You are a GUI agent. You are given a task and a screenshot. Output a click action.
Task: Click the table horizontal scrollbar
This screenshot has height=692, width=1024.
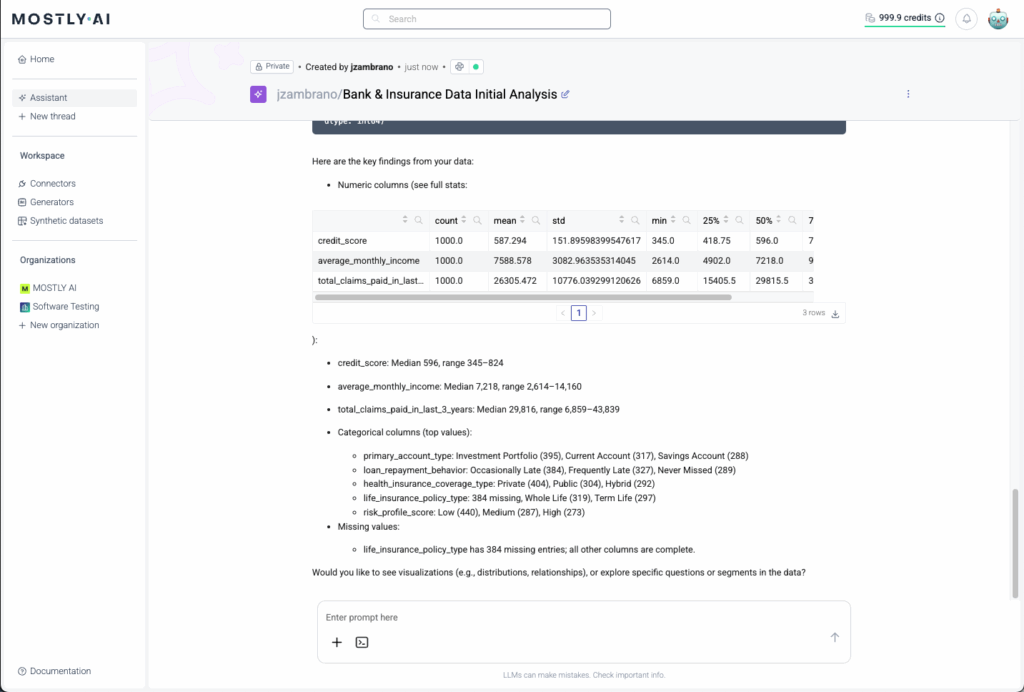click(523, 297)
